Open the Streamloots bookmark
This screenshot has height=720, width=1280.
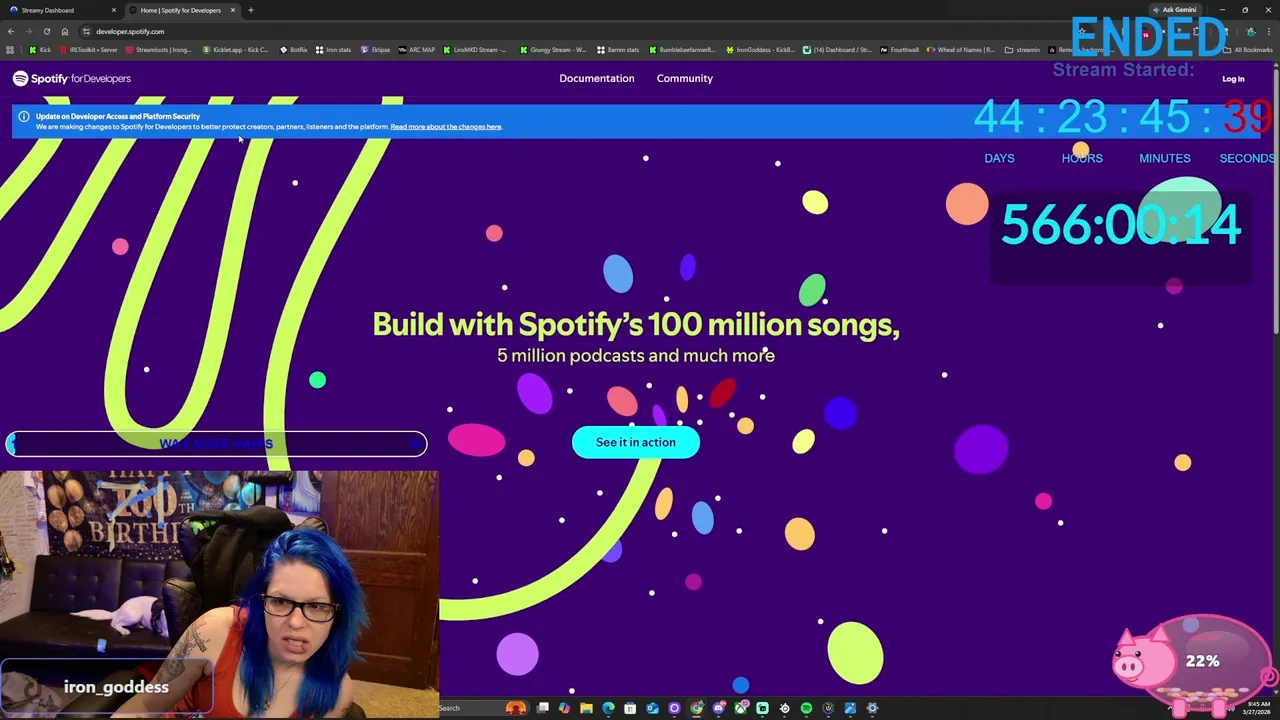[x=158, y=49]
